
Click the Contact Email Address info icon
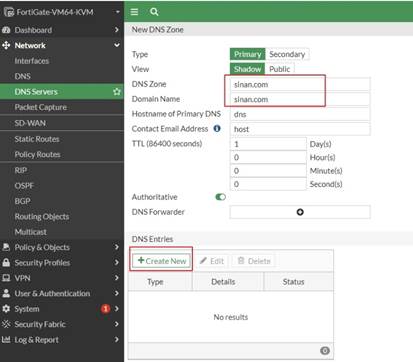pos(217,128)
